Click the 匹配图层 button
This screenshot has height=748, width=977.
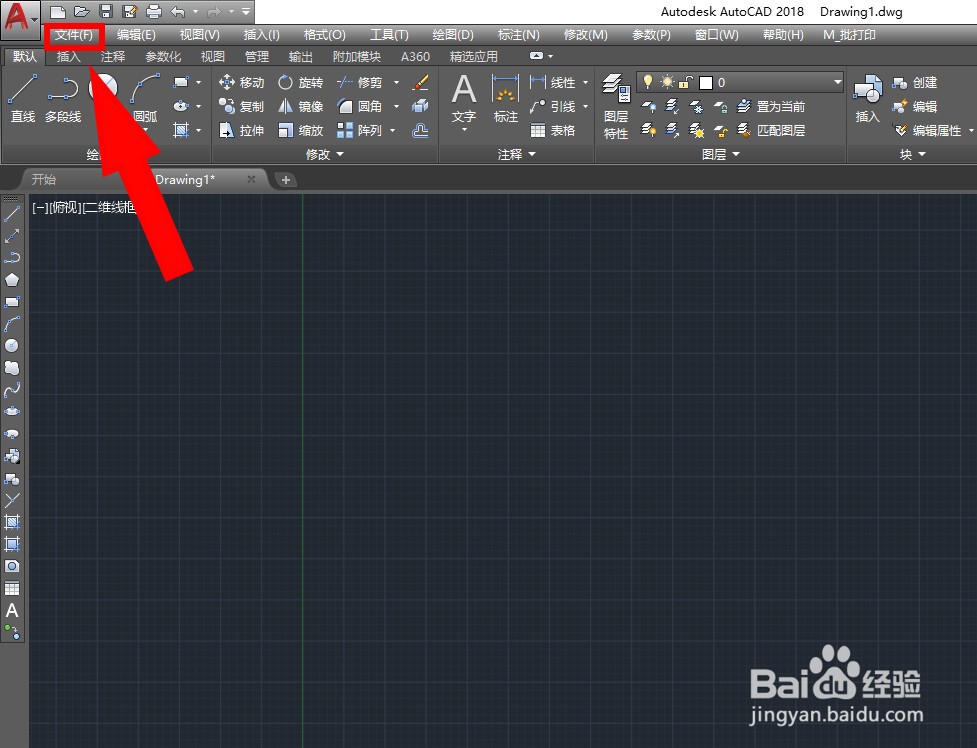(771, 130)
